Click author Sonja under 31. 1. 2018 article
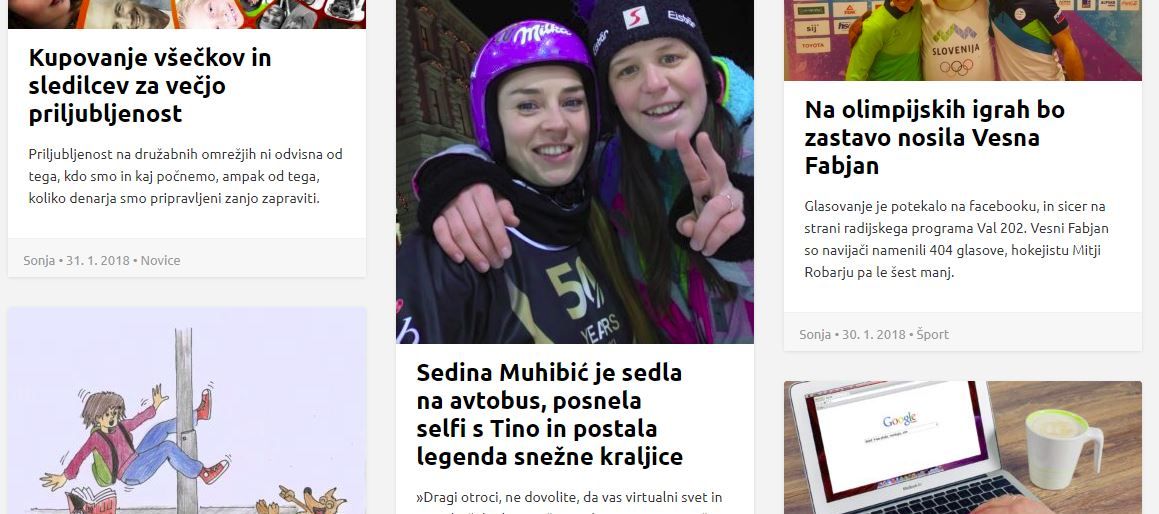Screen dimensions: 1159x514 [x=39, y=260]
